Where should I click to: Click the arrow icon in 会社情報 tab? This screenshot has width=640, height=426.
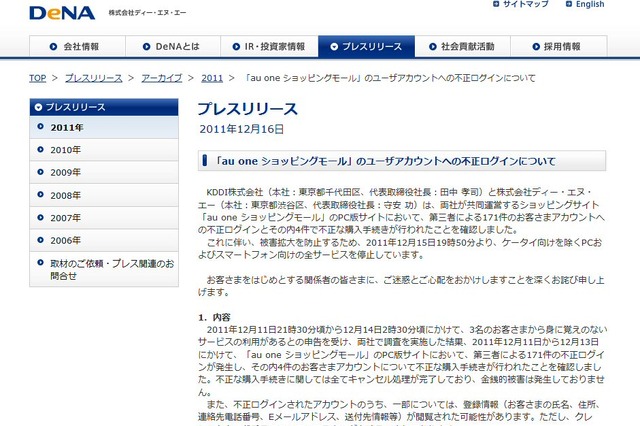pos(53,47)
